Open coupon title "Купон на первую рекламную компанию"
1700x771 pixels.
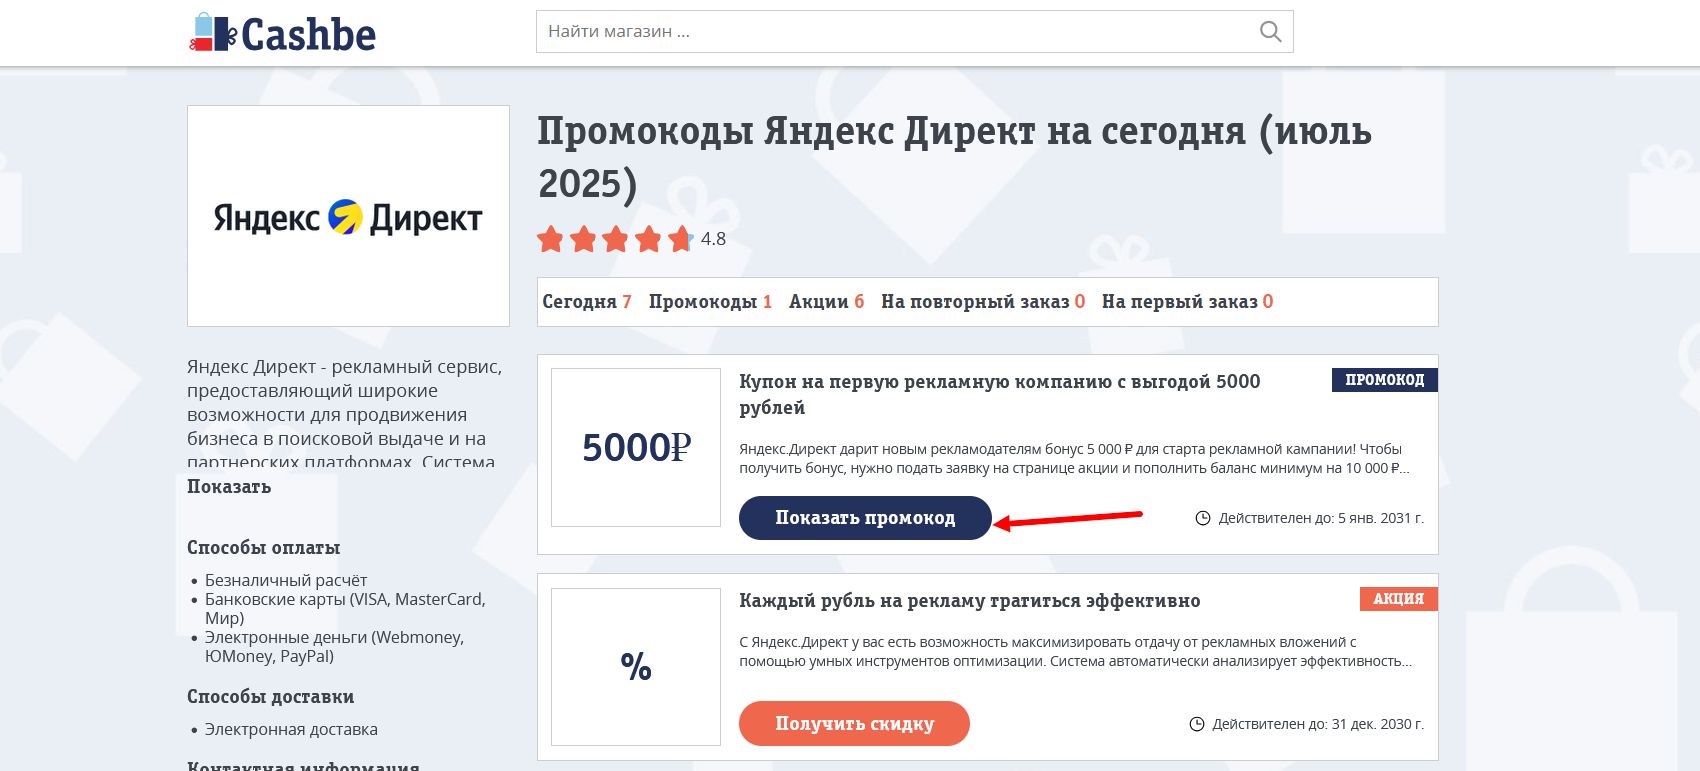click(x=1000, y=394)
